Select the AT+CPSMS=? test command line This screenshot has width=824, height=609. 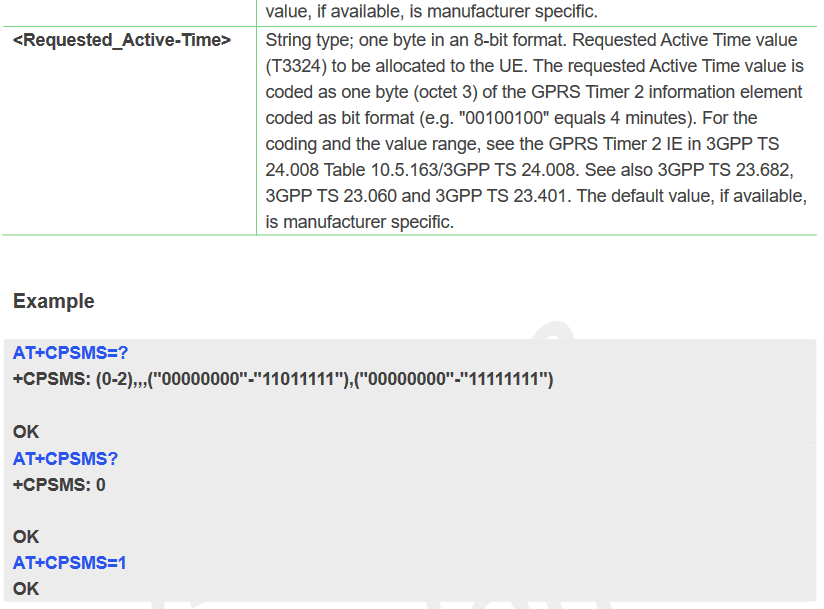pyautogui.click(x=71, y=353)
